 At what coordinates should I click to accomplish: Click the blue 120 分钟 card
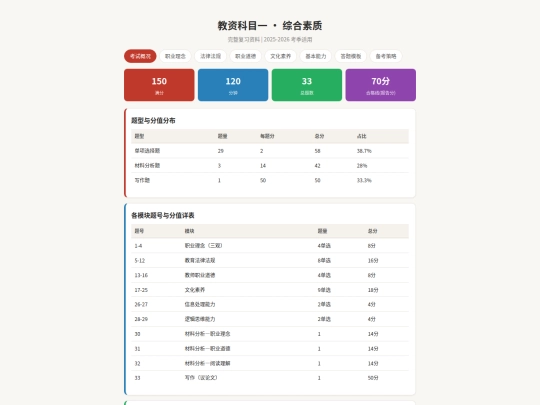click(x=233, y=85)
